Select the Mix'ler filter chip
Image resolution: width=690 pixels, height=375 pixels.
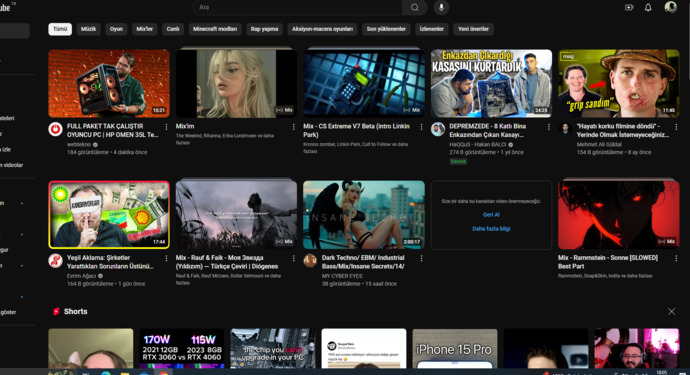[x=144, y=29]
